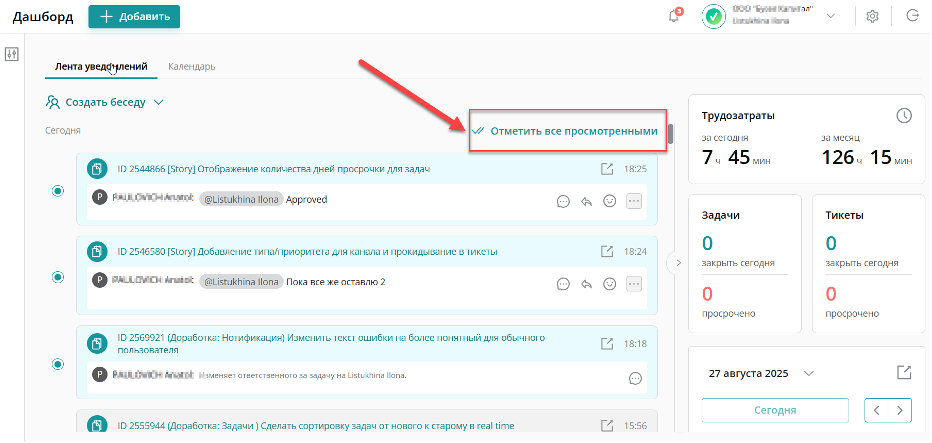Click Отметить все просмотренными
The image size is (932, 443).
[566, 131]
